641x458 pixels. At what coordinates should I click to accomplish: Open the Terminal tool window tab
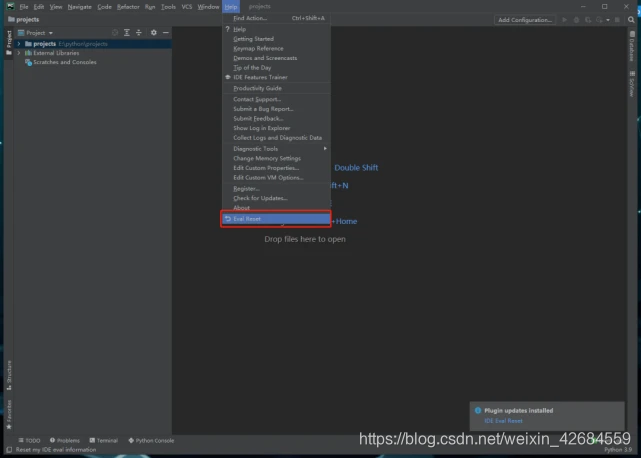coord(103,440)
